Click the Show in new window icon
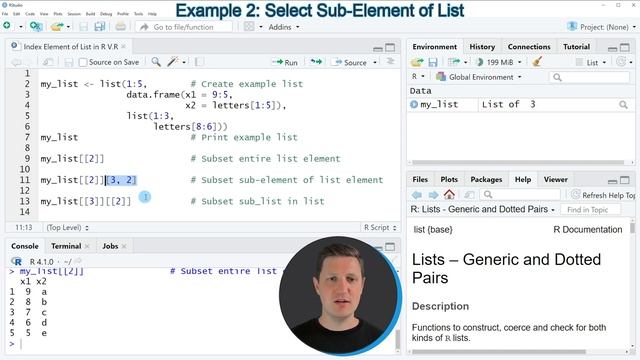Image resolution: width=640 pixels, height=360 pixels. pos(48,62)
